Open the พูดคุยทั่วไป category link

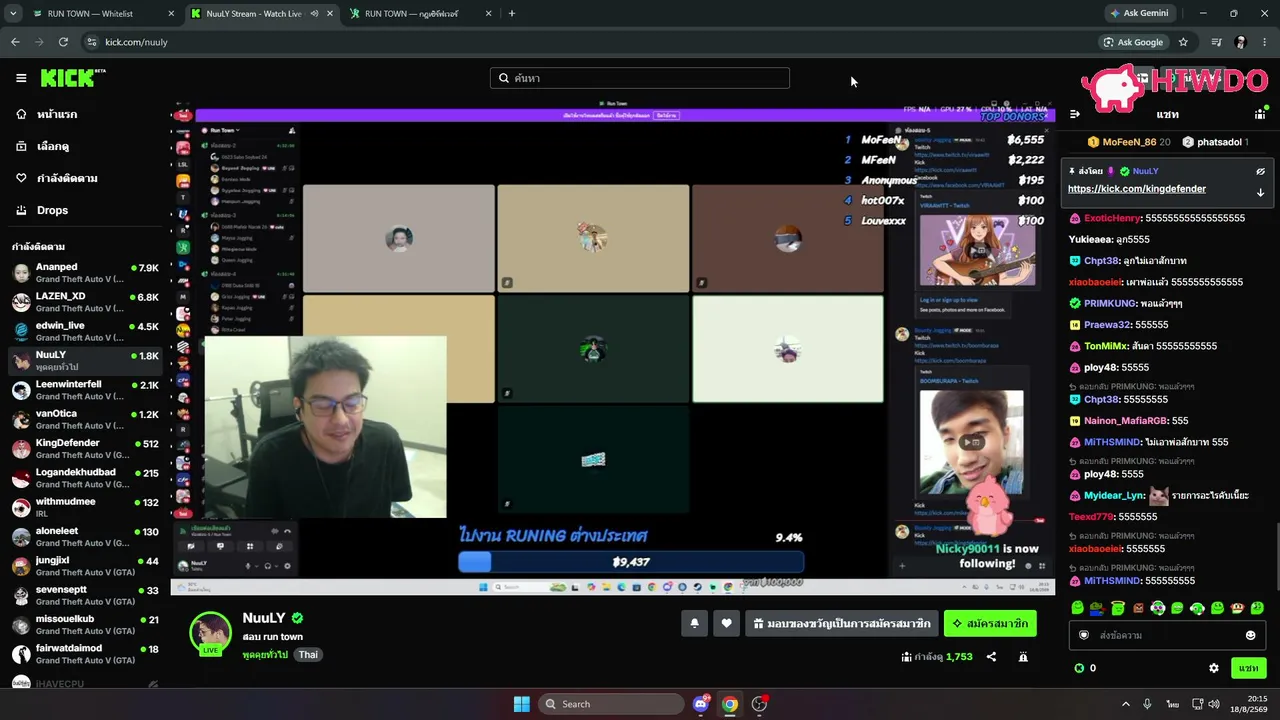point(265,655)
